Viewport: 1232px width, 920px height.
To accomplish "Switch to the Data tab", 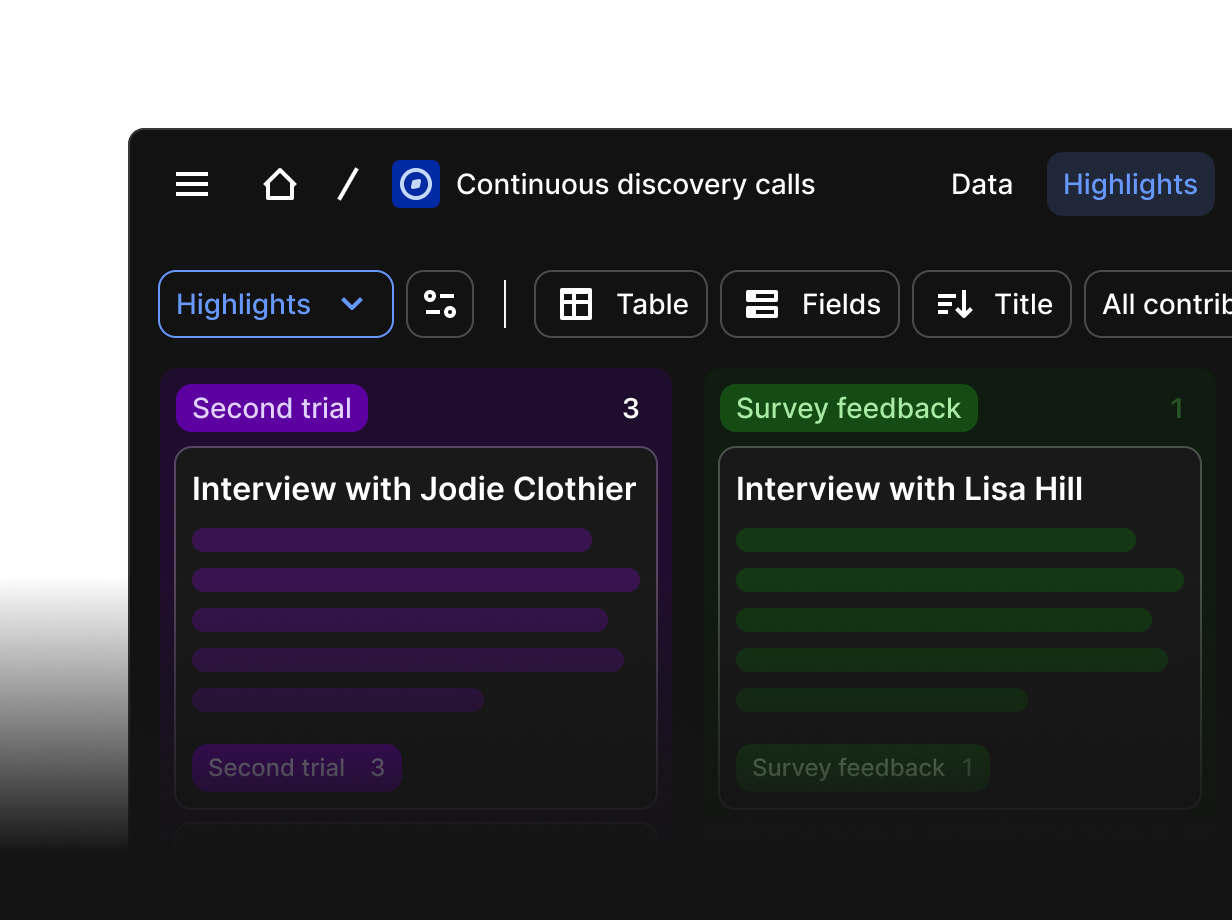I will [981, 184].
